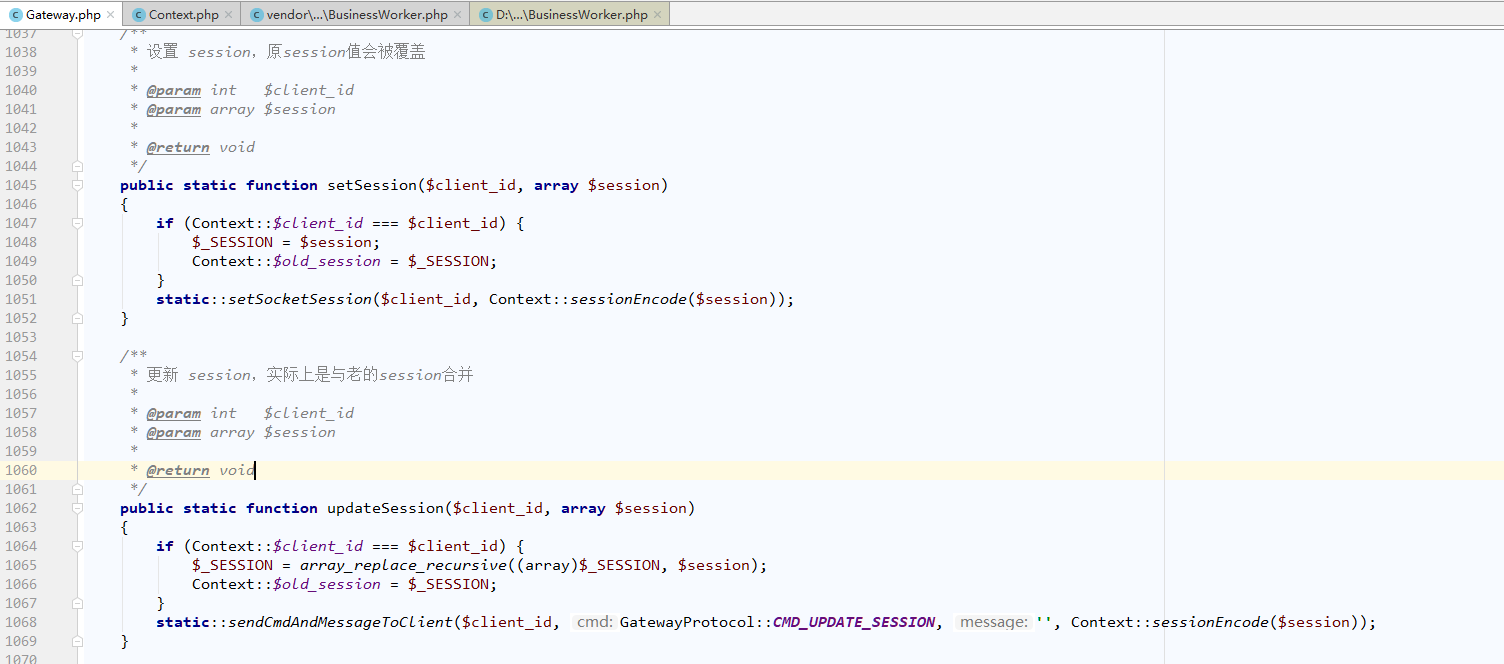
Task: Click the setSession function name
Action: [x=372, y=185]
